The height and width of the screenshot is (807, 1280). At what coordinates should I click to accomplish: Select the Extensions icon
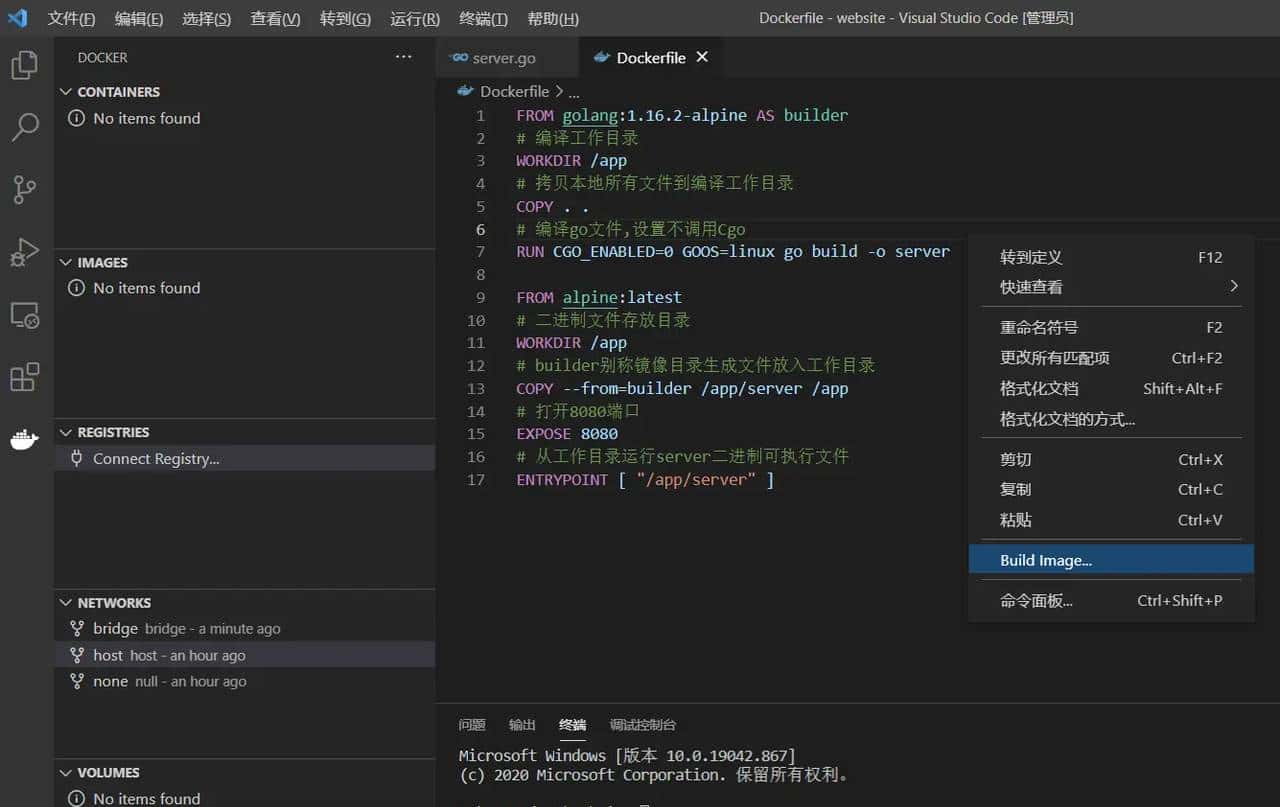pyautogui.click(x=24, y=377)
